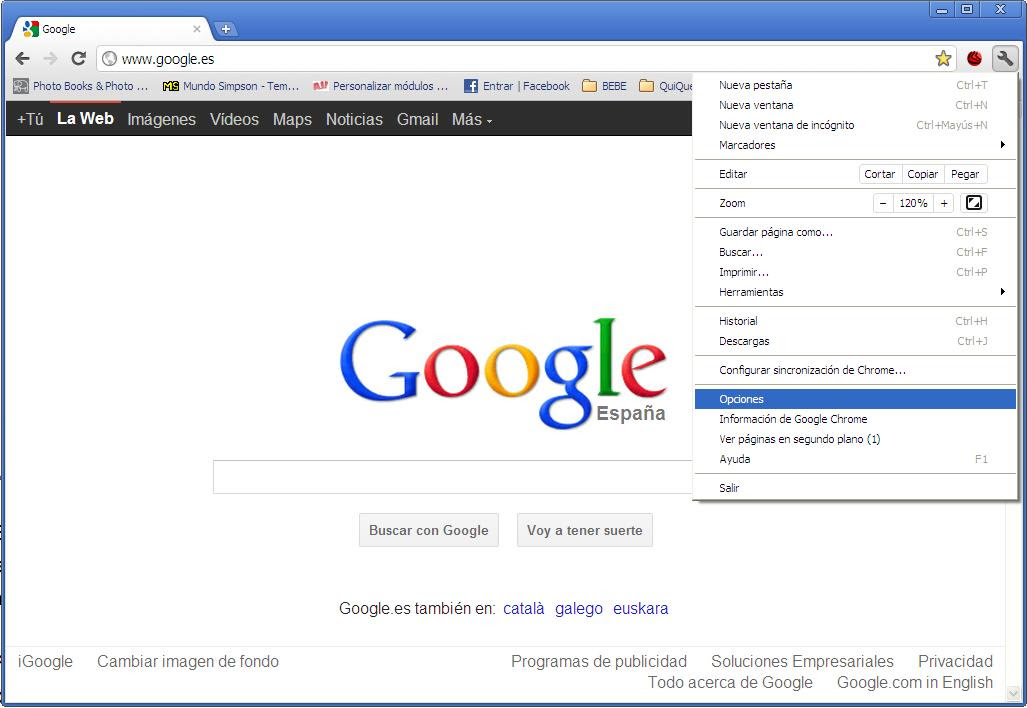
Task: Go to Vídeos in Google bar
Action: click(x=234, y=119)
